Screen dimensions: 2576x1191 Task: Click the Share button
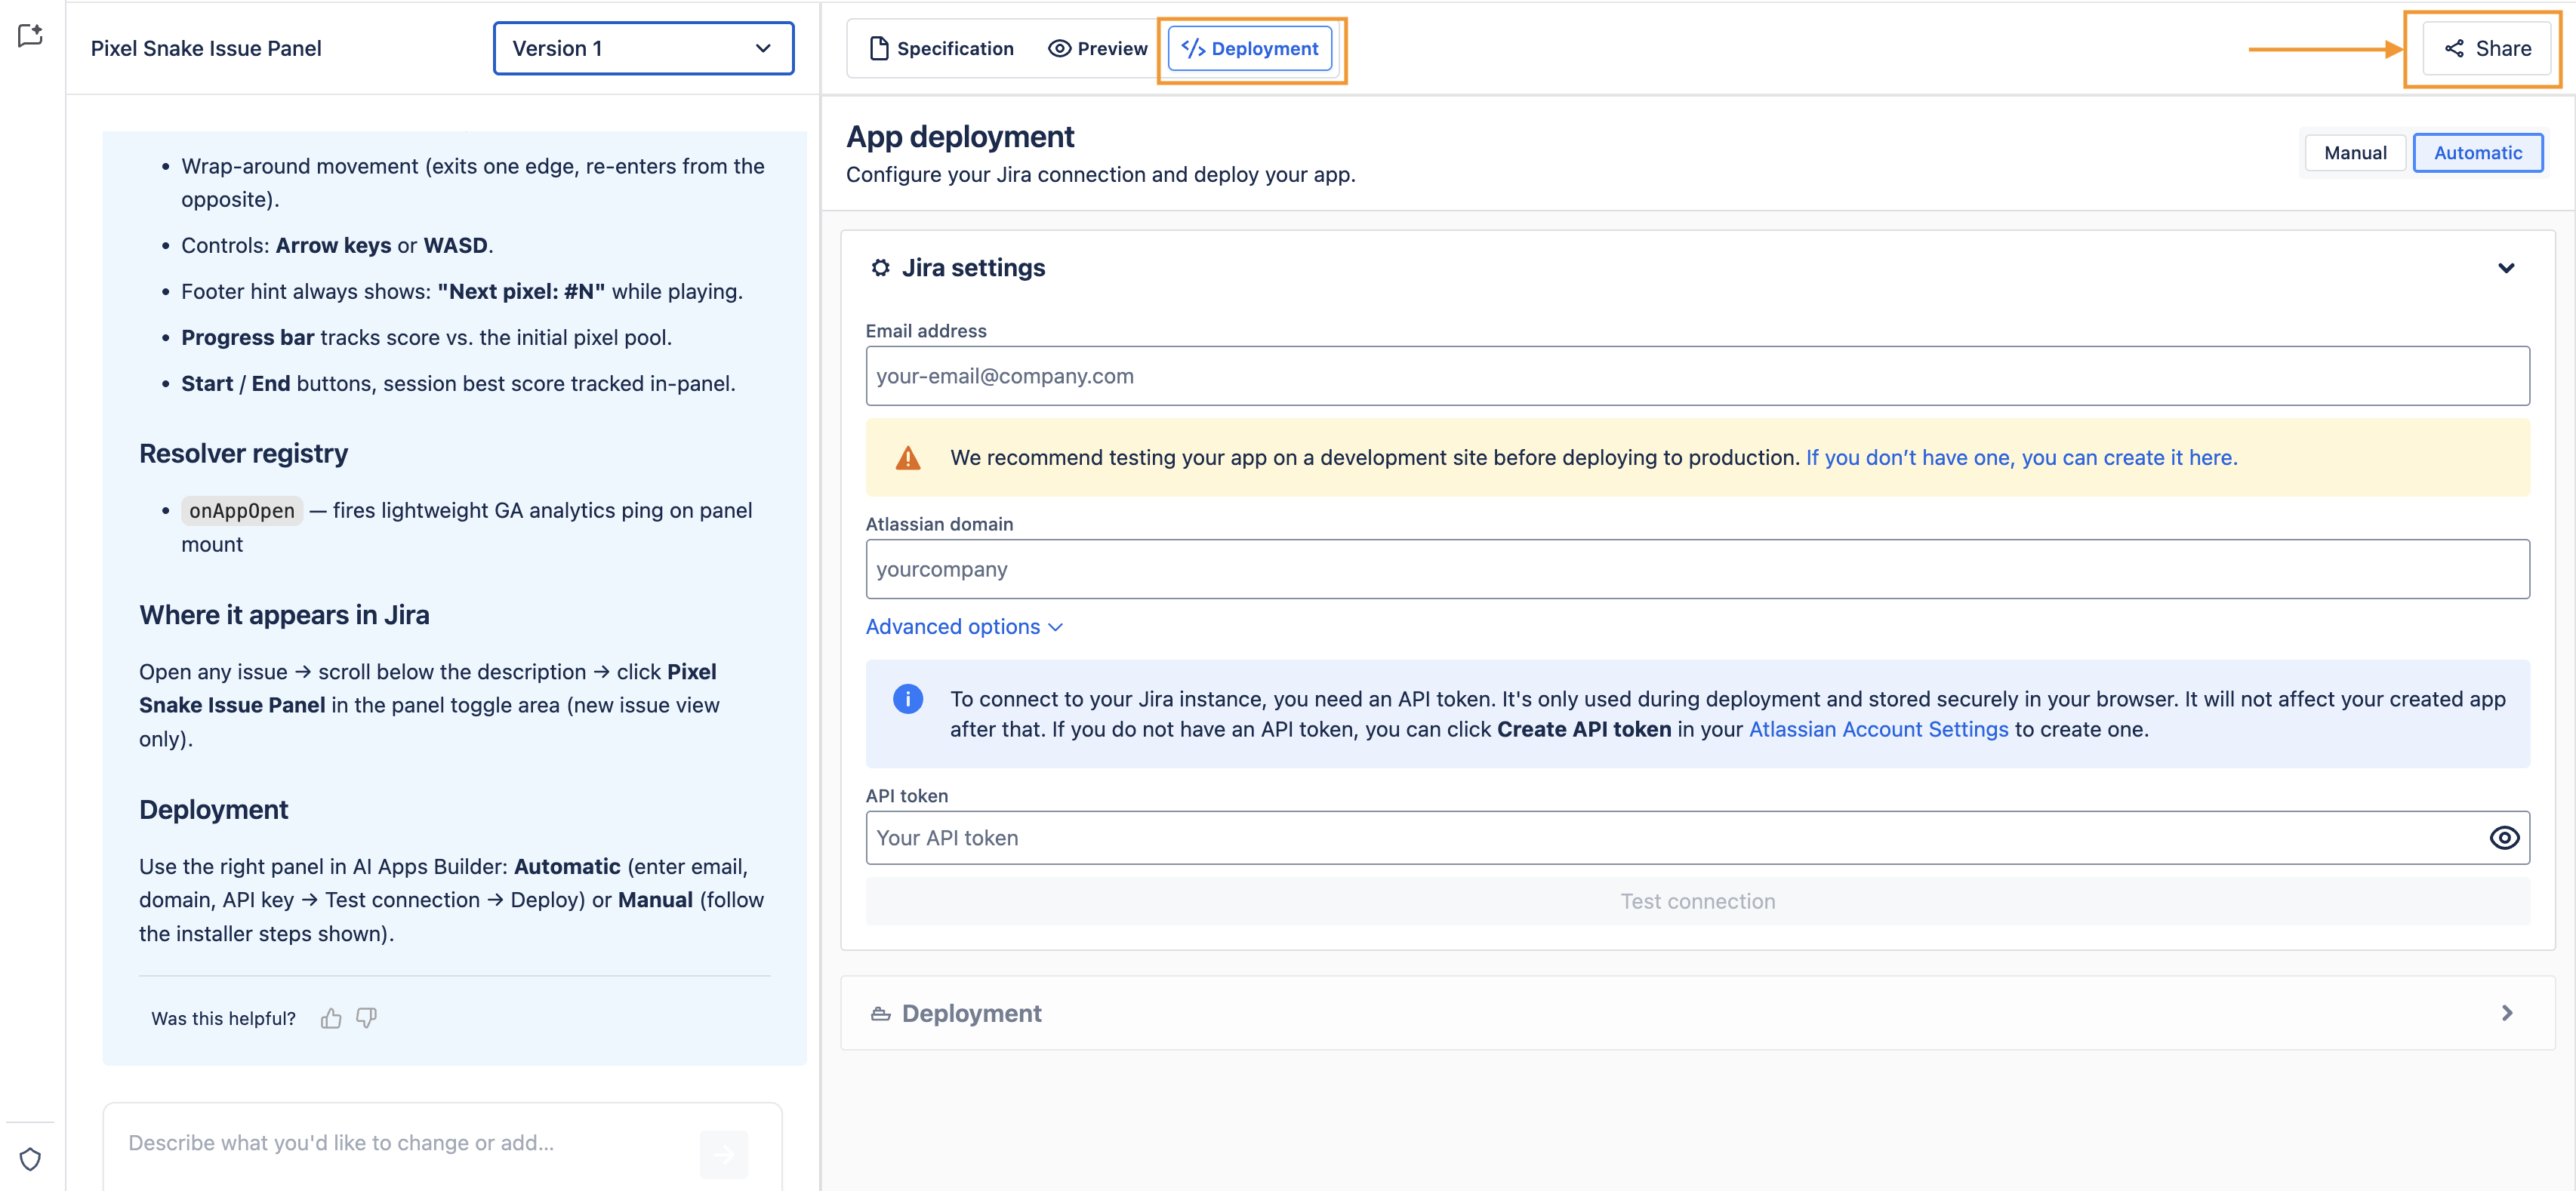click(x=2487, y=48)
